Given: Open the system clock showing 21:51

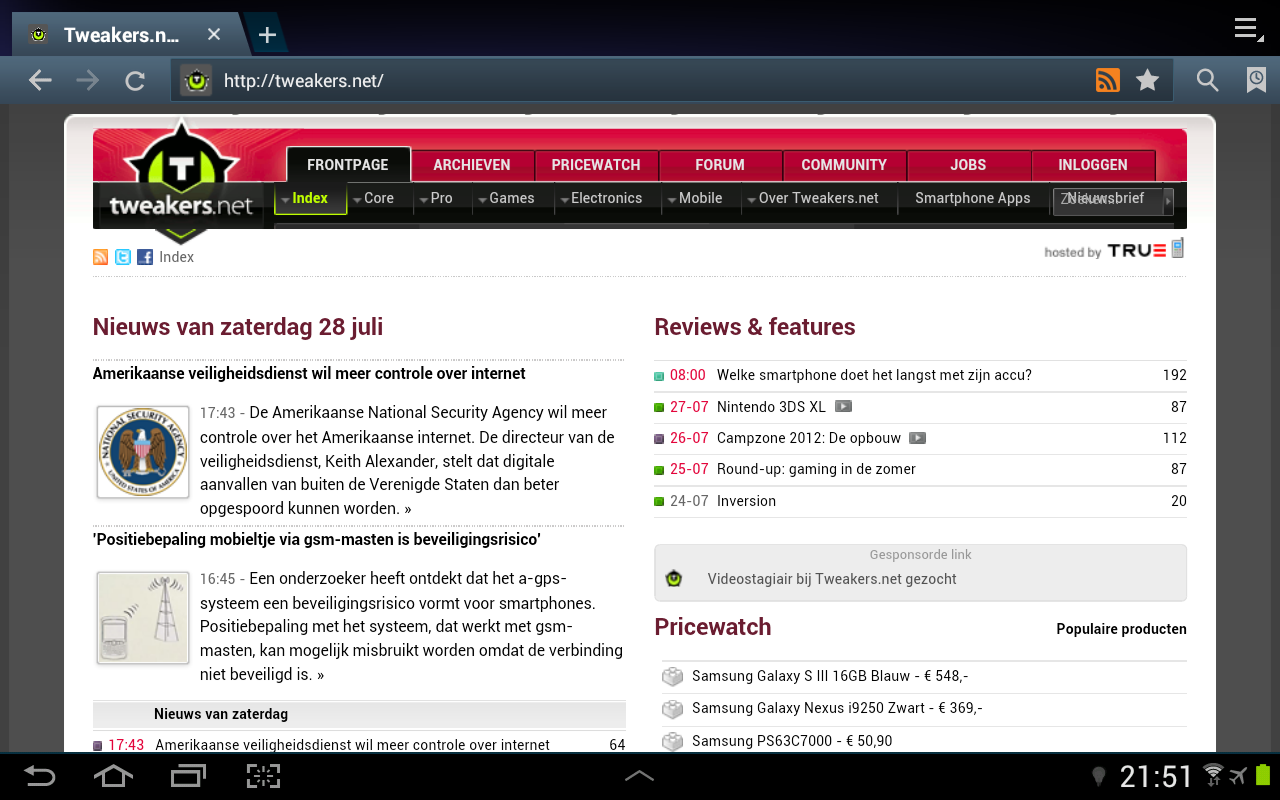Looking at the screenshot, I should (x=1156, y=777).
